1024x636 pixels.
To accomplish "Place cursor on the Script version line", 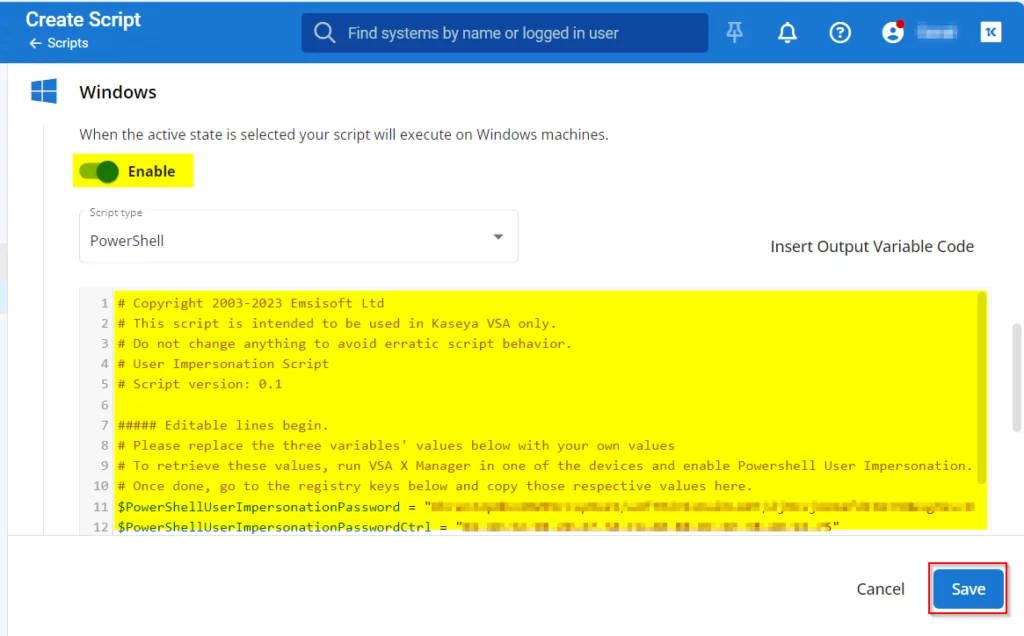I will click(200, 384).
